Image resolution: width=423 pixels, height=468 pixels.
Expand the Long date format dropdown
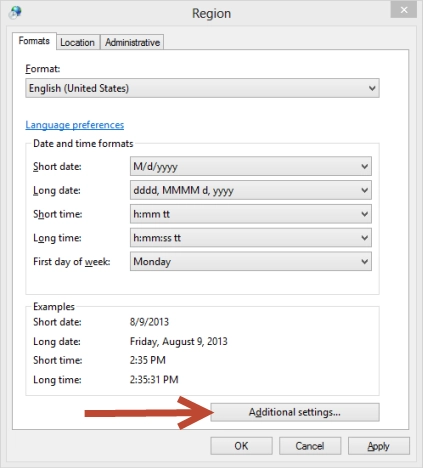[251, 190]
